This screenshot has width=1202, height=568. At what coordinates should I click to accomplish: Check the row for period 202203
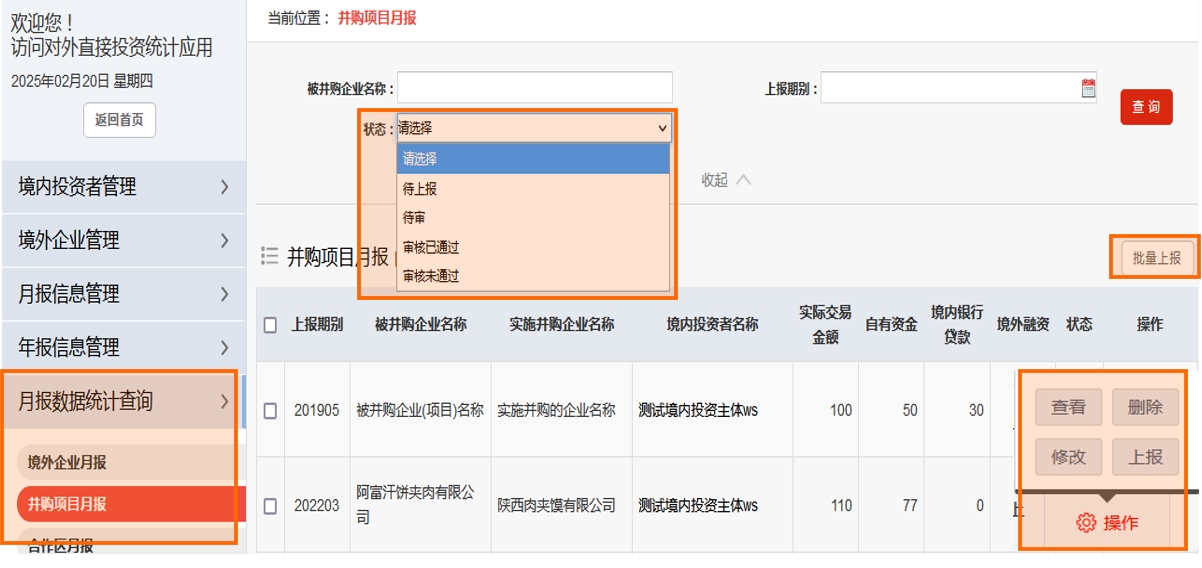270,506
